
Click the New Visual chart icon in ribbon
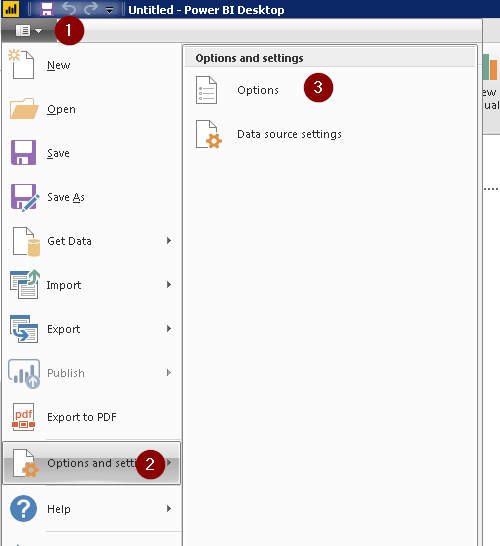490,68
